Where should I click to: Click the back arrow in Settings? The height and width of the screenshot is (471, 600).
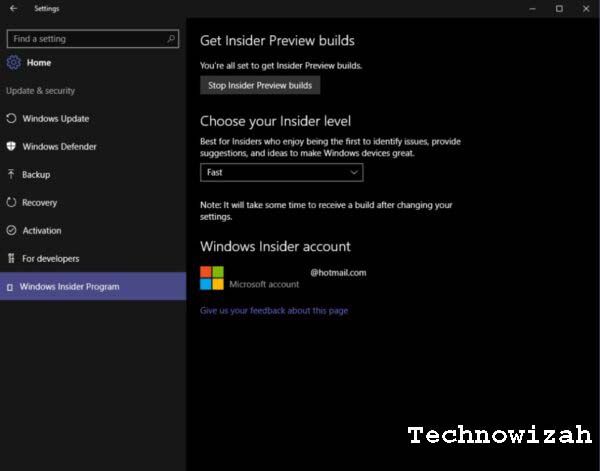click(x=13, y=8)
